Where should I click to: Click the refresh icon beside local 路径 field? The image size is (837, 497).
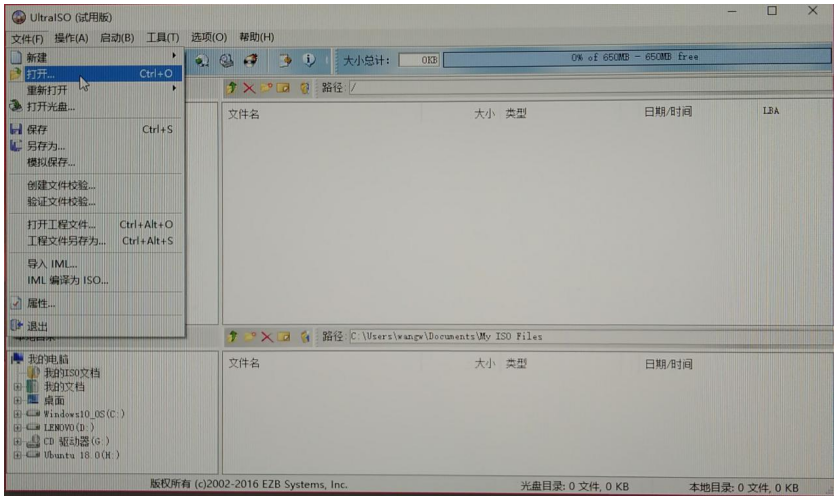click(305, 336)
